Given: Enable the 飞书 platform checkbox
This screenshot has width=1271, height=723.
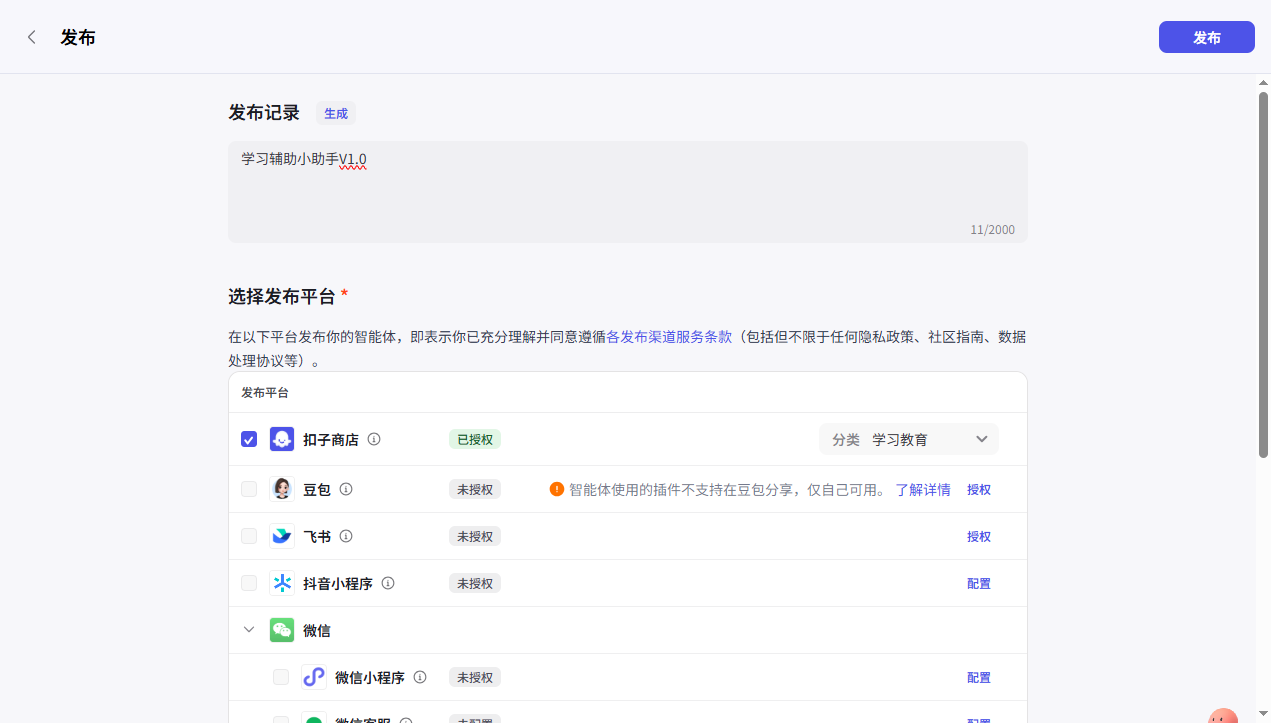Looking at the screenshot, I should pos(248,536).
